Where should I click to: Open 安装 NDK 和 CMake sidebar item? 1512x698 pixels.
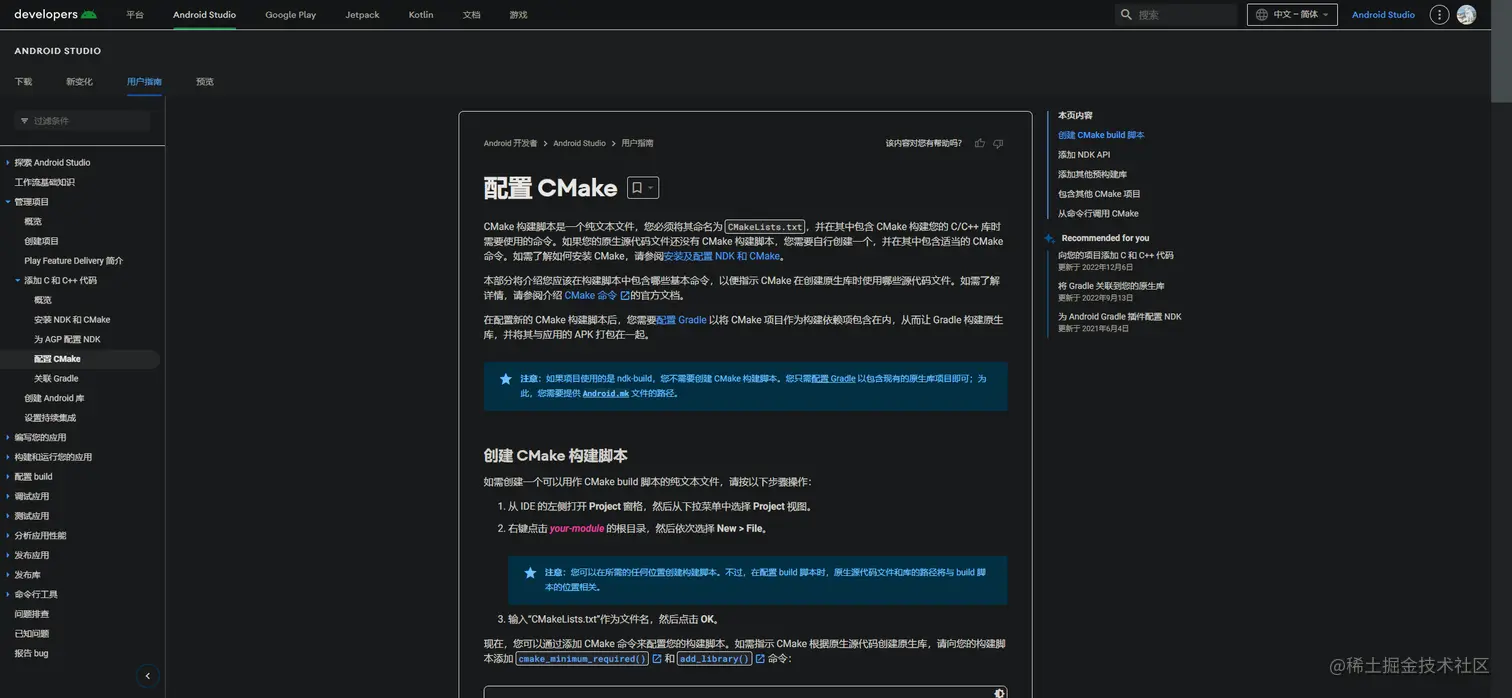point(72,320)
